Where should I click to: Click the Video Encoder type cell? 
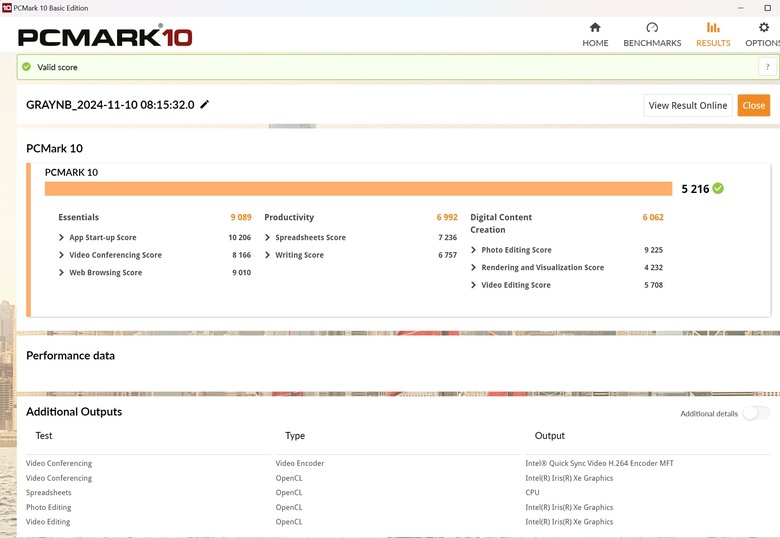tap(300, 463)
